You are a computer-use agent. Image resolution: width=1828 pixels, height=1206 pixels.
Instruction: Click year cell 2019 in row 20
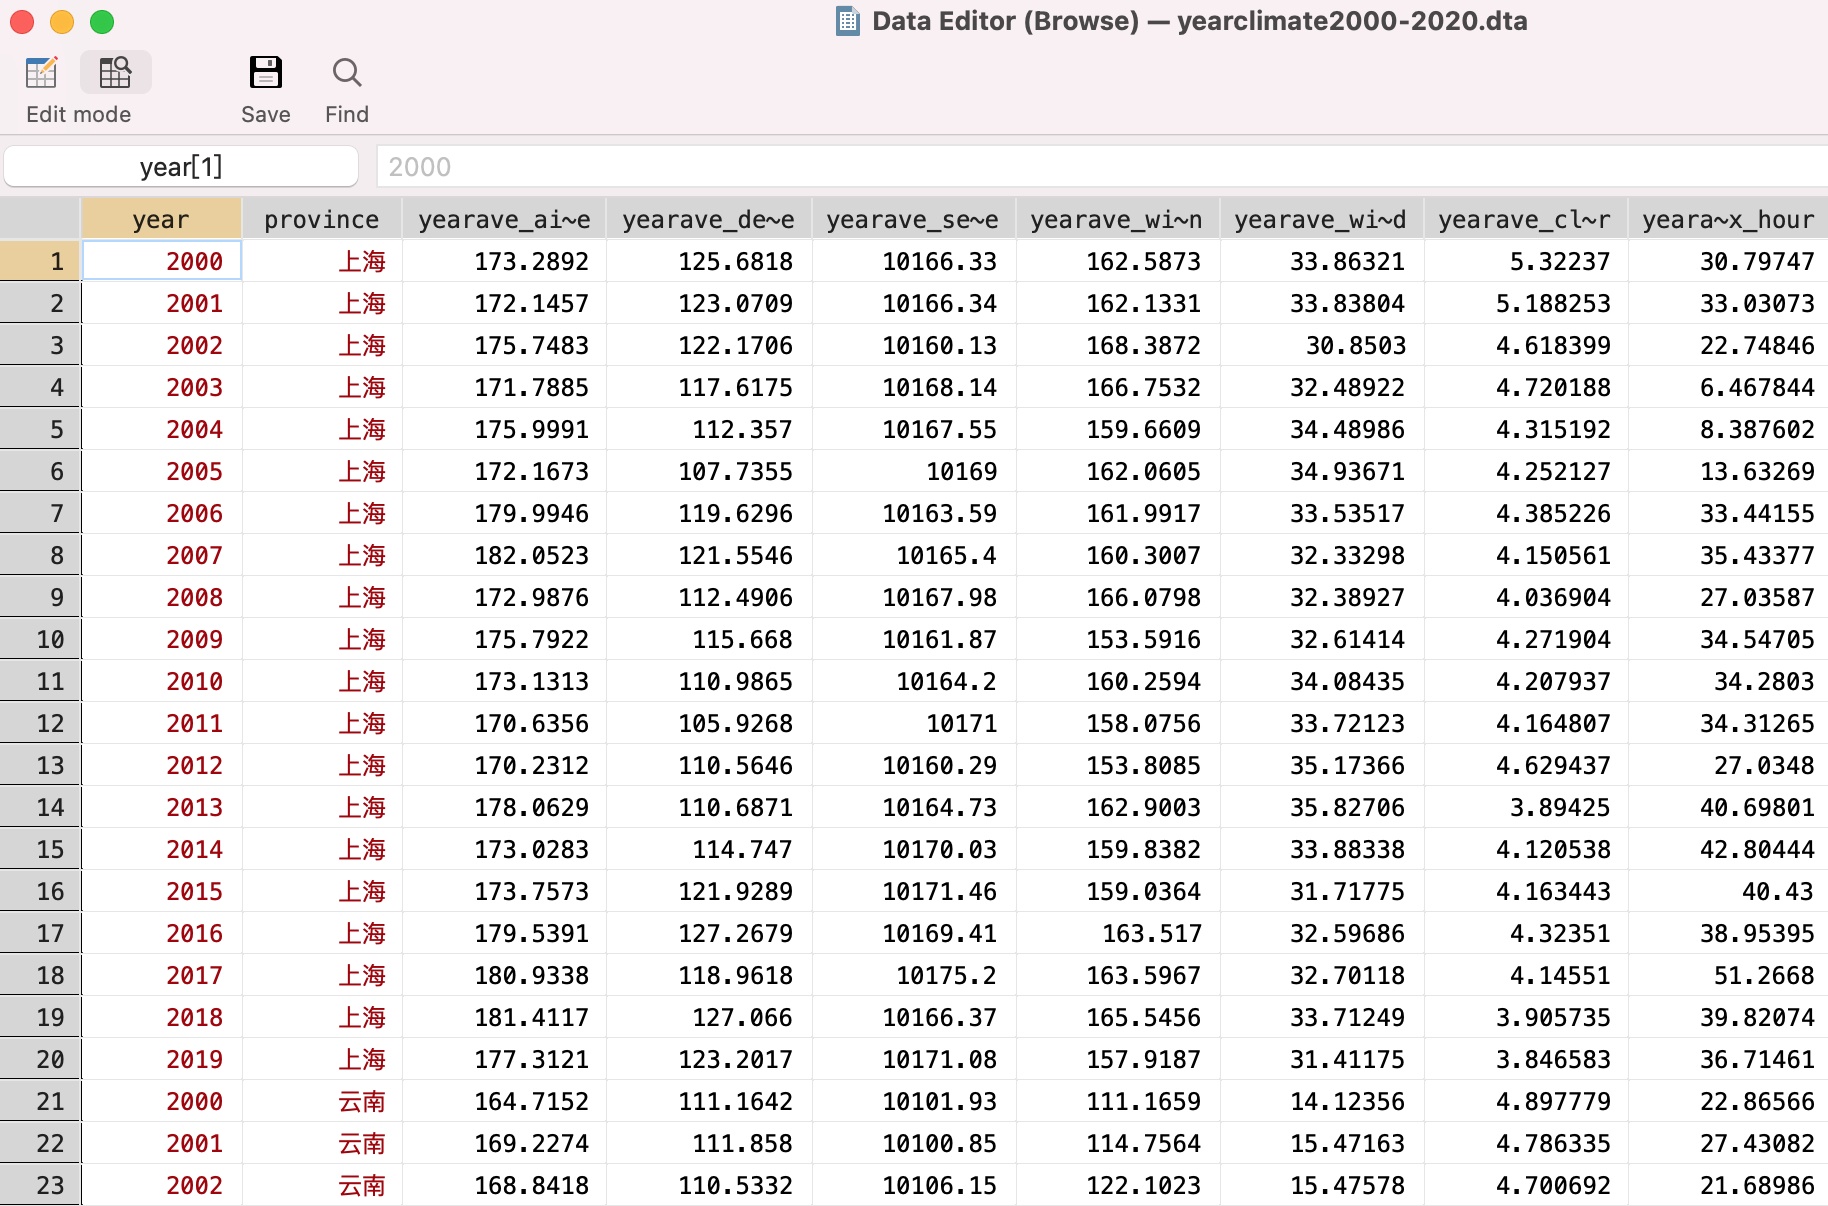click(161, 1059)
